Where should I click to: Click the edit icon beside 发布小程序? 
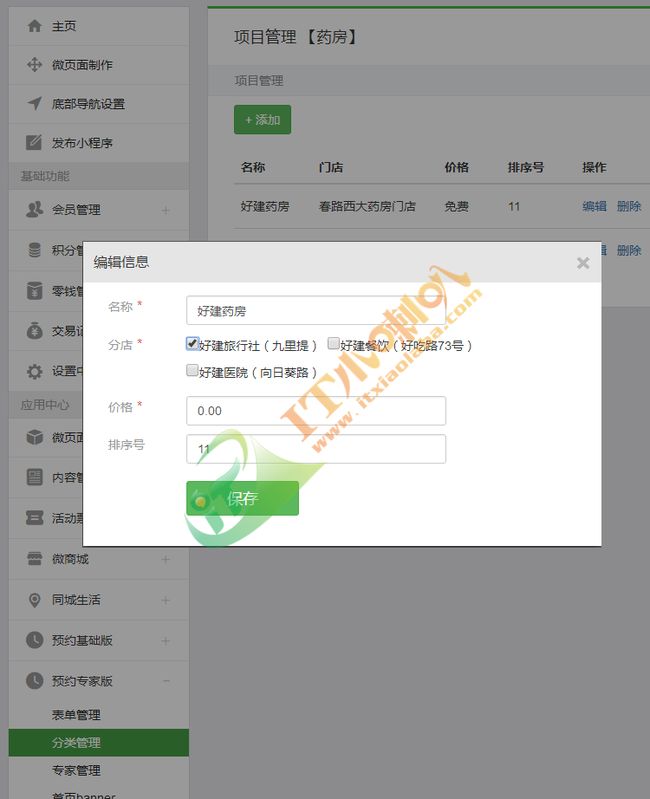34,142
